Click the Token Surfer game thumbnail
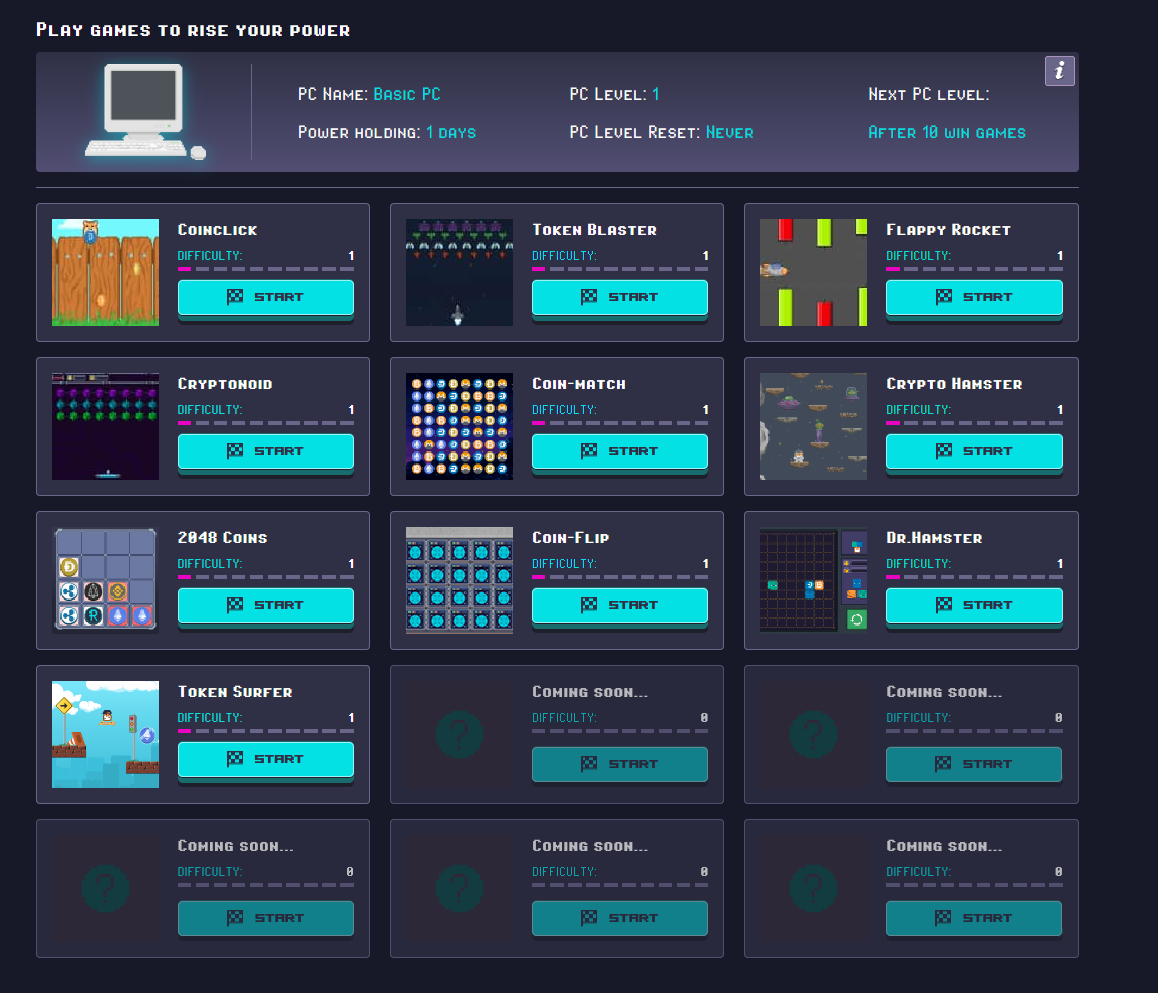Screen dimensions: 1158x993 (x=105, y=735)
